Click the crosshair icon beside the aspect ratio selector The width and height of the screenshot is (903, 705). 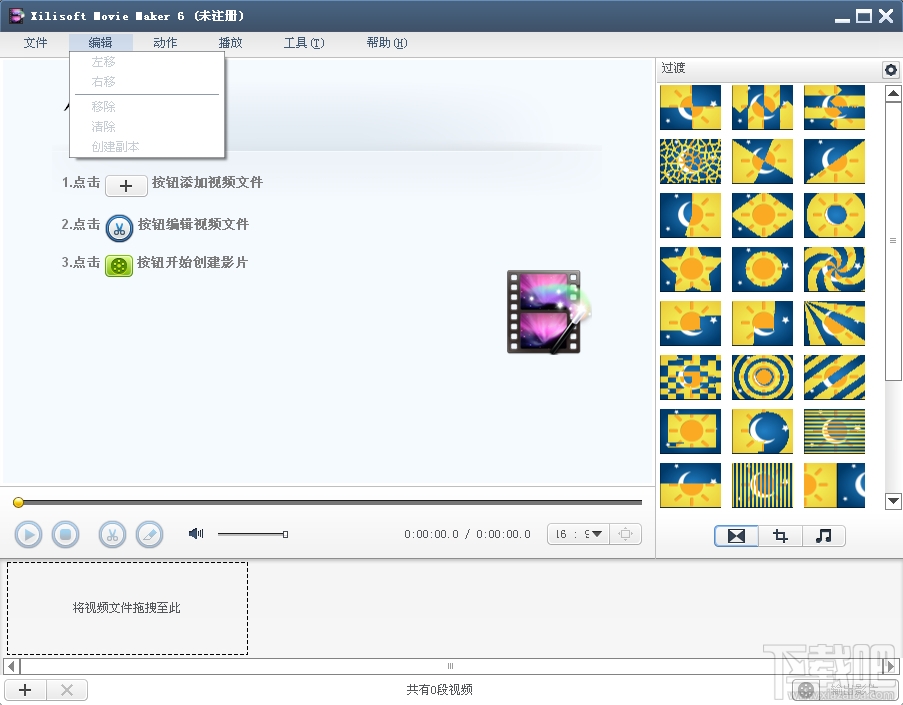[626, 534]
